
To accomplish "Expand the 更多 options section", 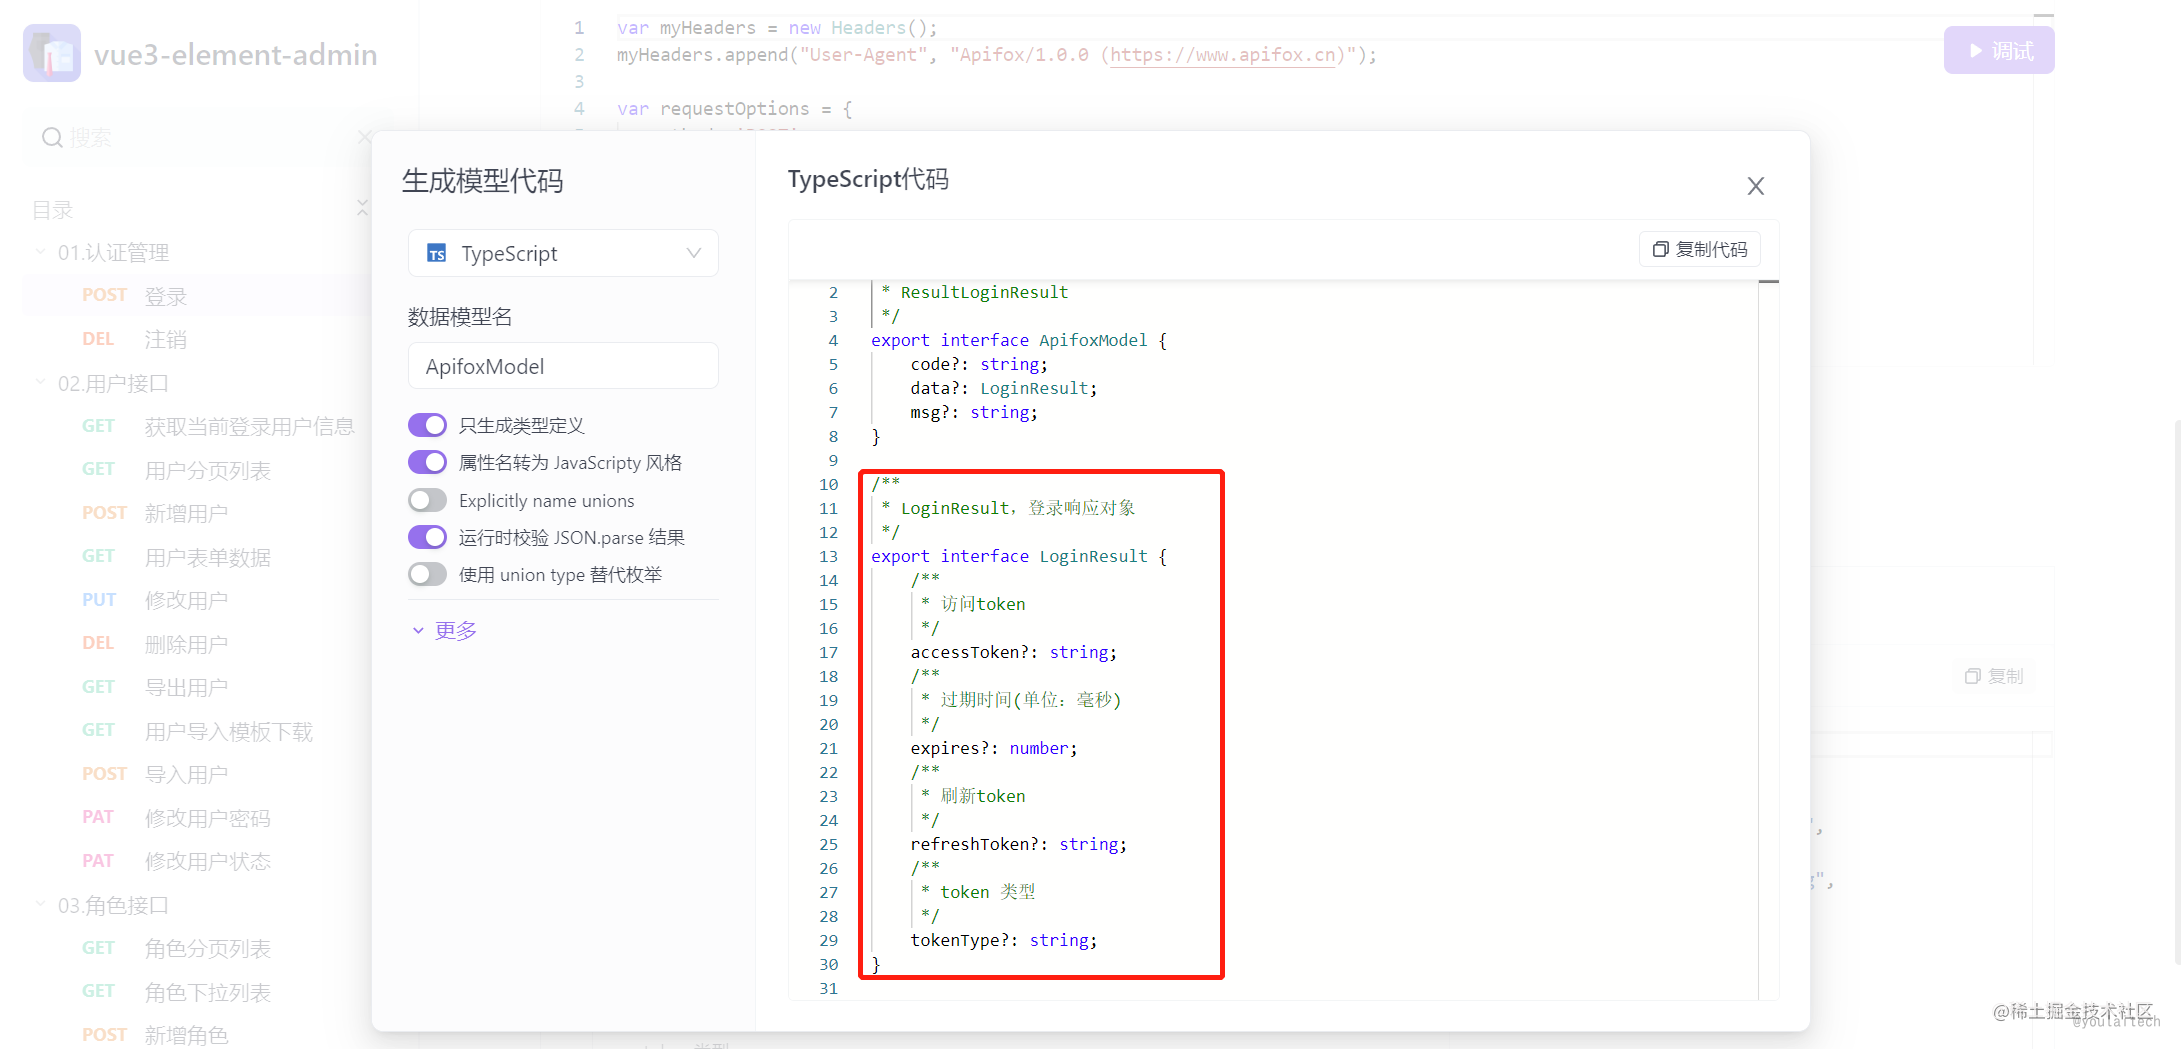I will [x=445, y=630].
